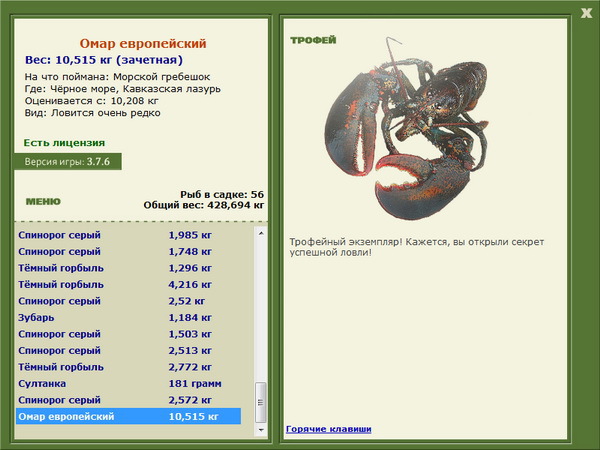Click the Вид: Ловится очень редко line
This screenshot has height=450, width=600.
93,113
